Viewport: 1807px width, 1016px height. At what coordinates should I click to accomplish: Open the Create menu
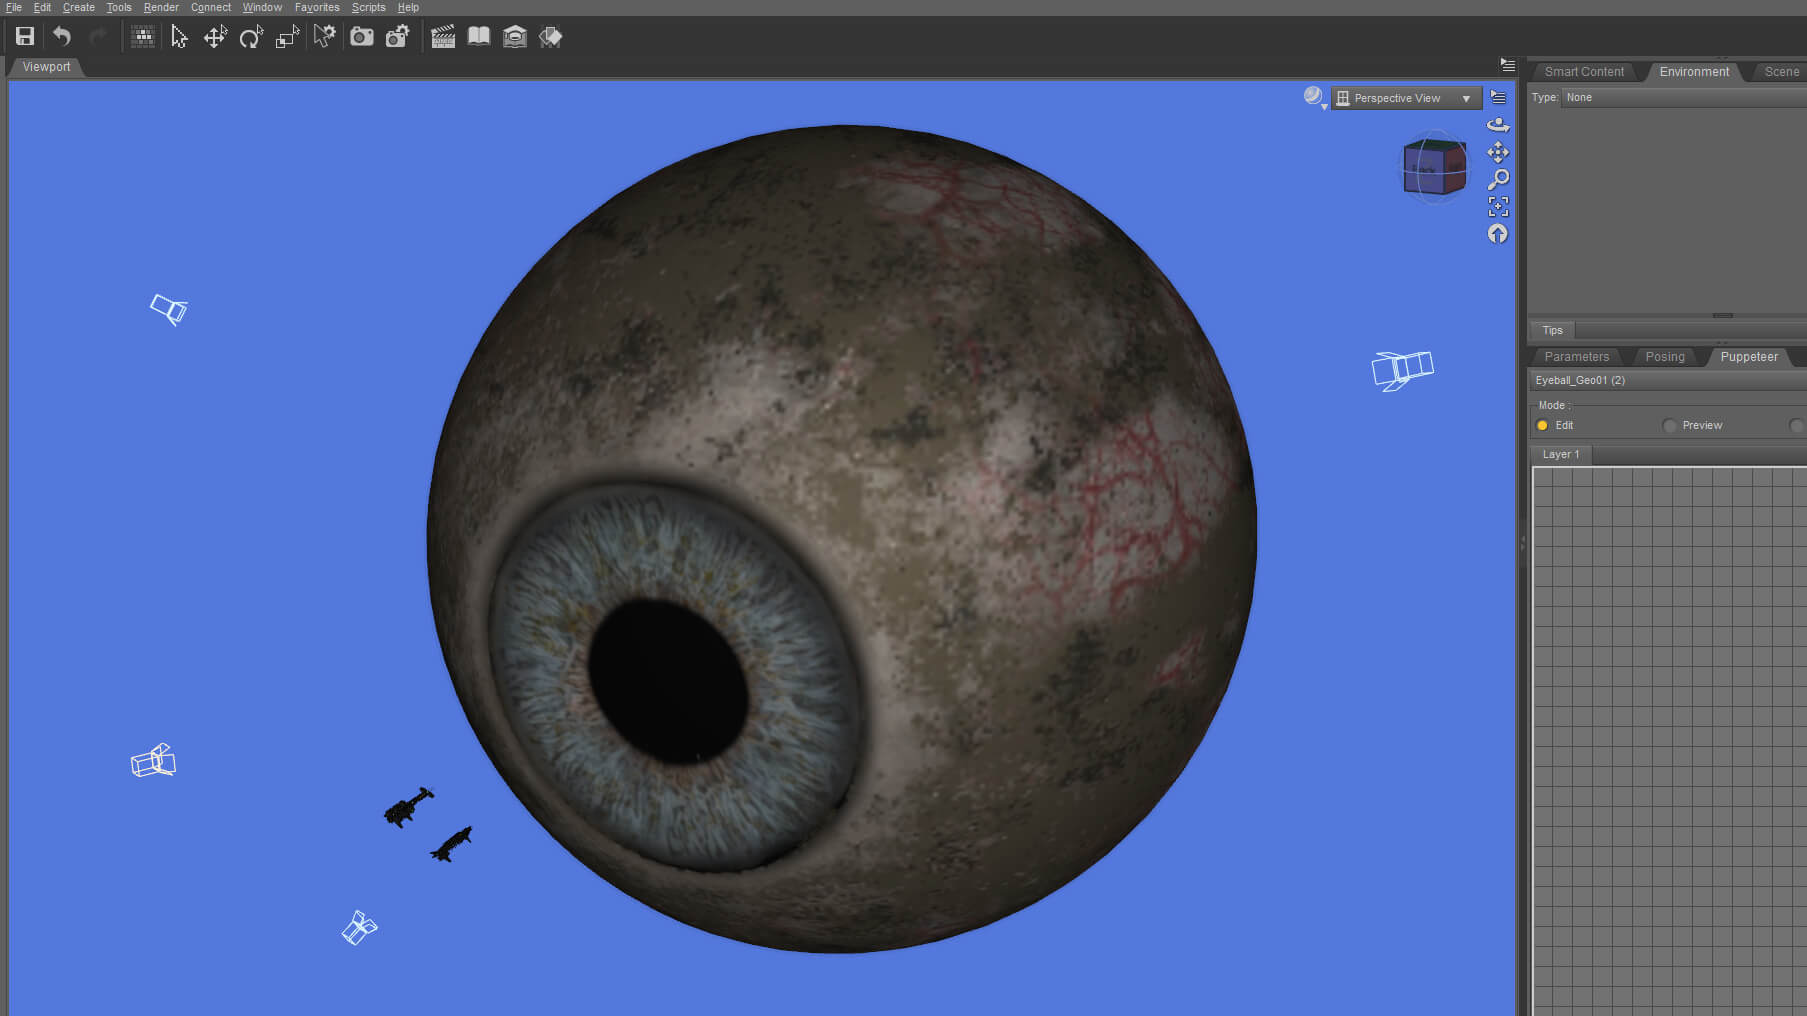pyautogui.click(x=79, y=7)
